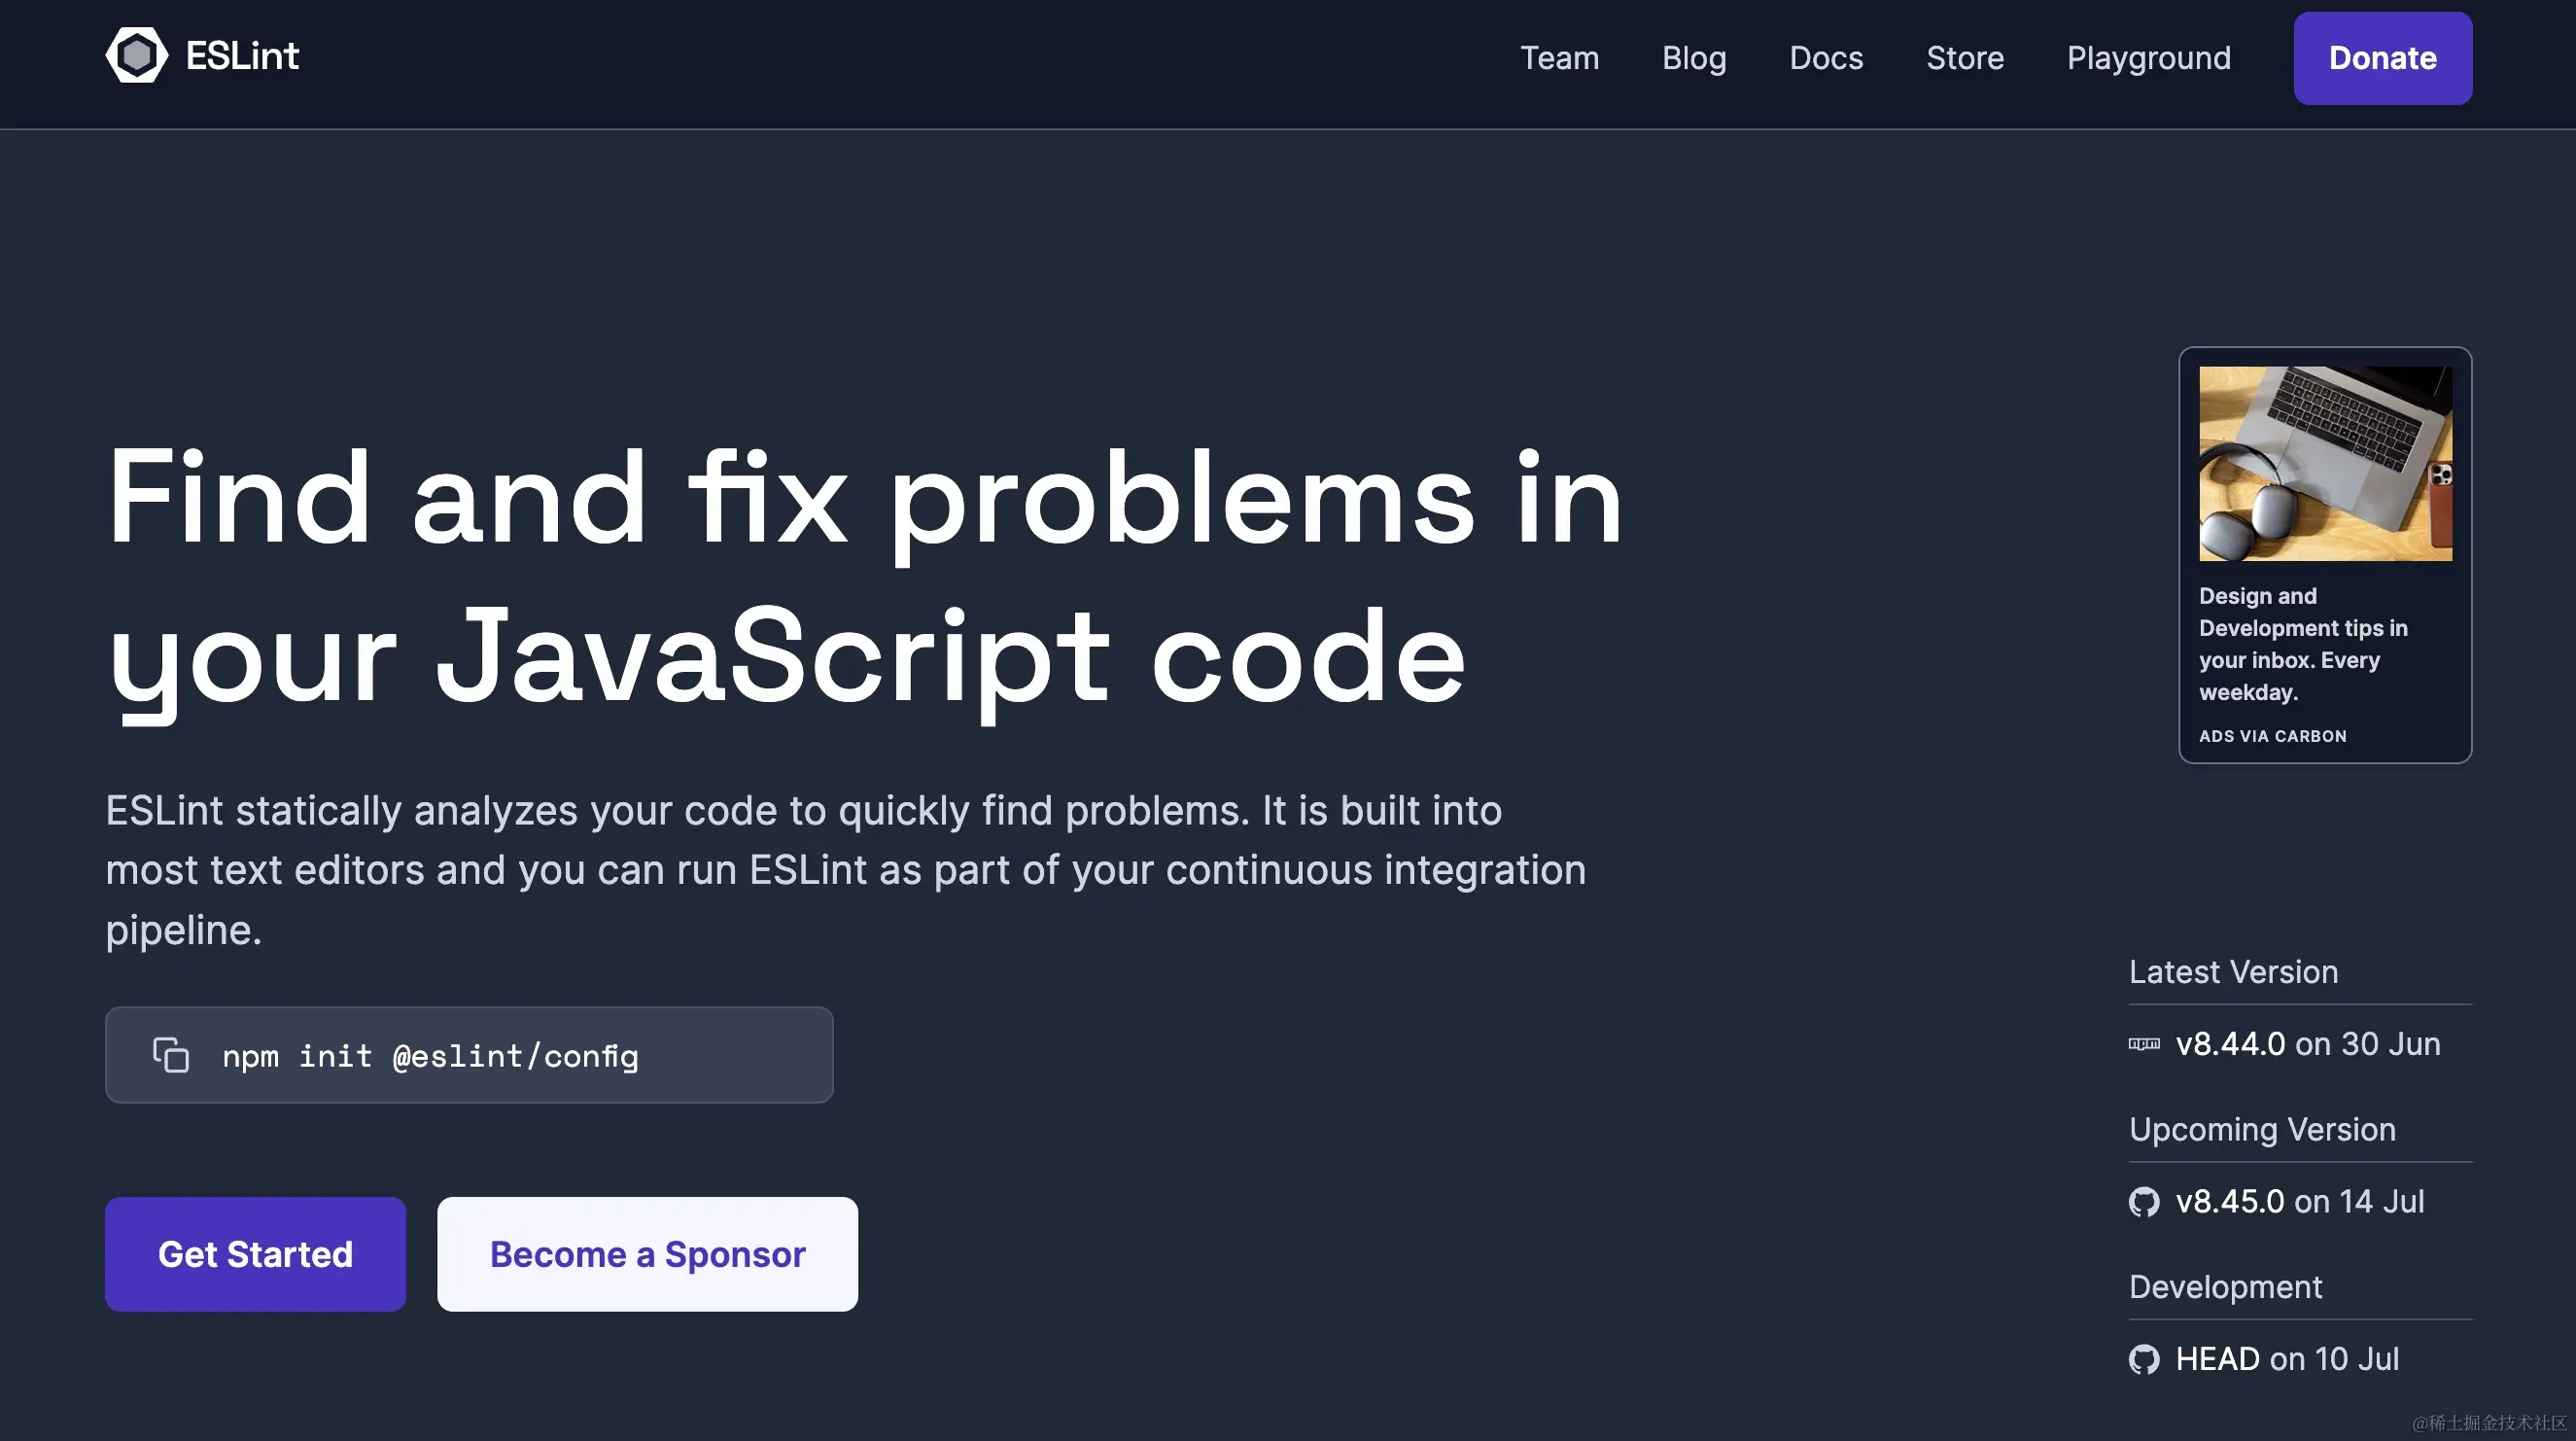
Task: Click the ESLint statically analyzes description paragraph
Action: (846, 870)
